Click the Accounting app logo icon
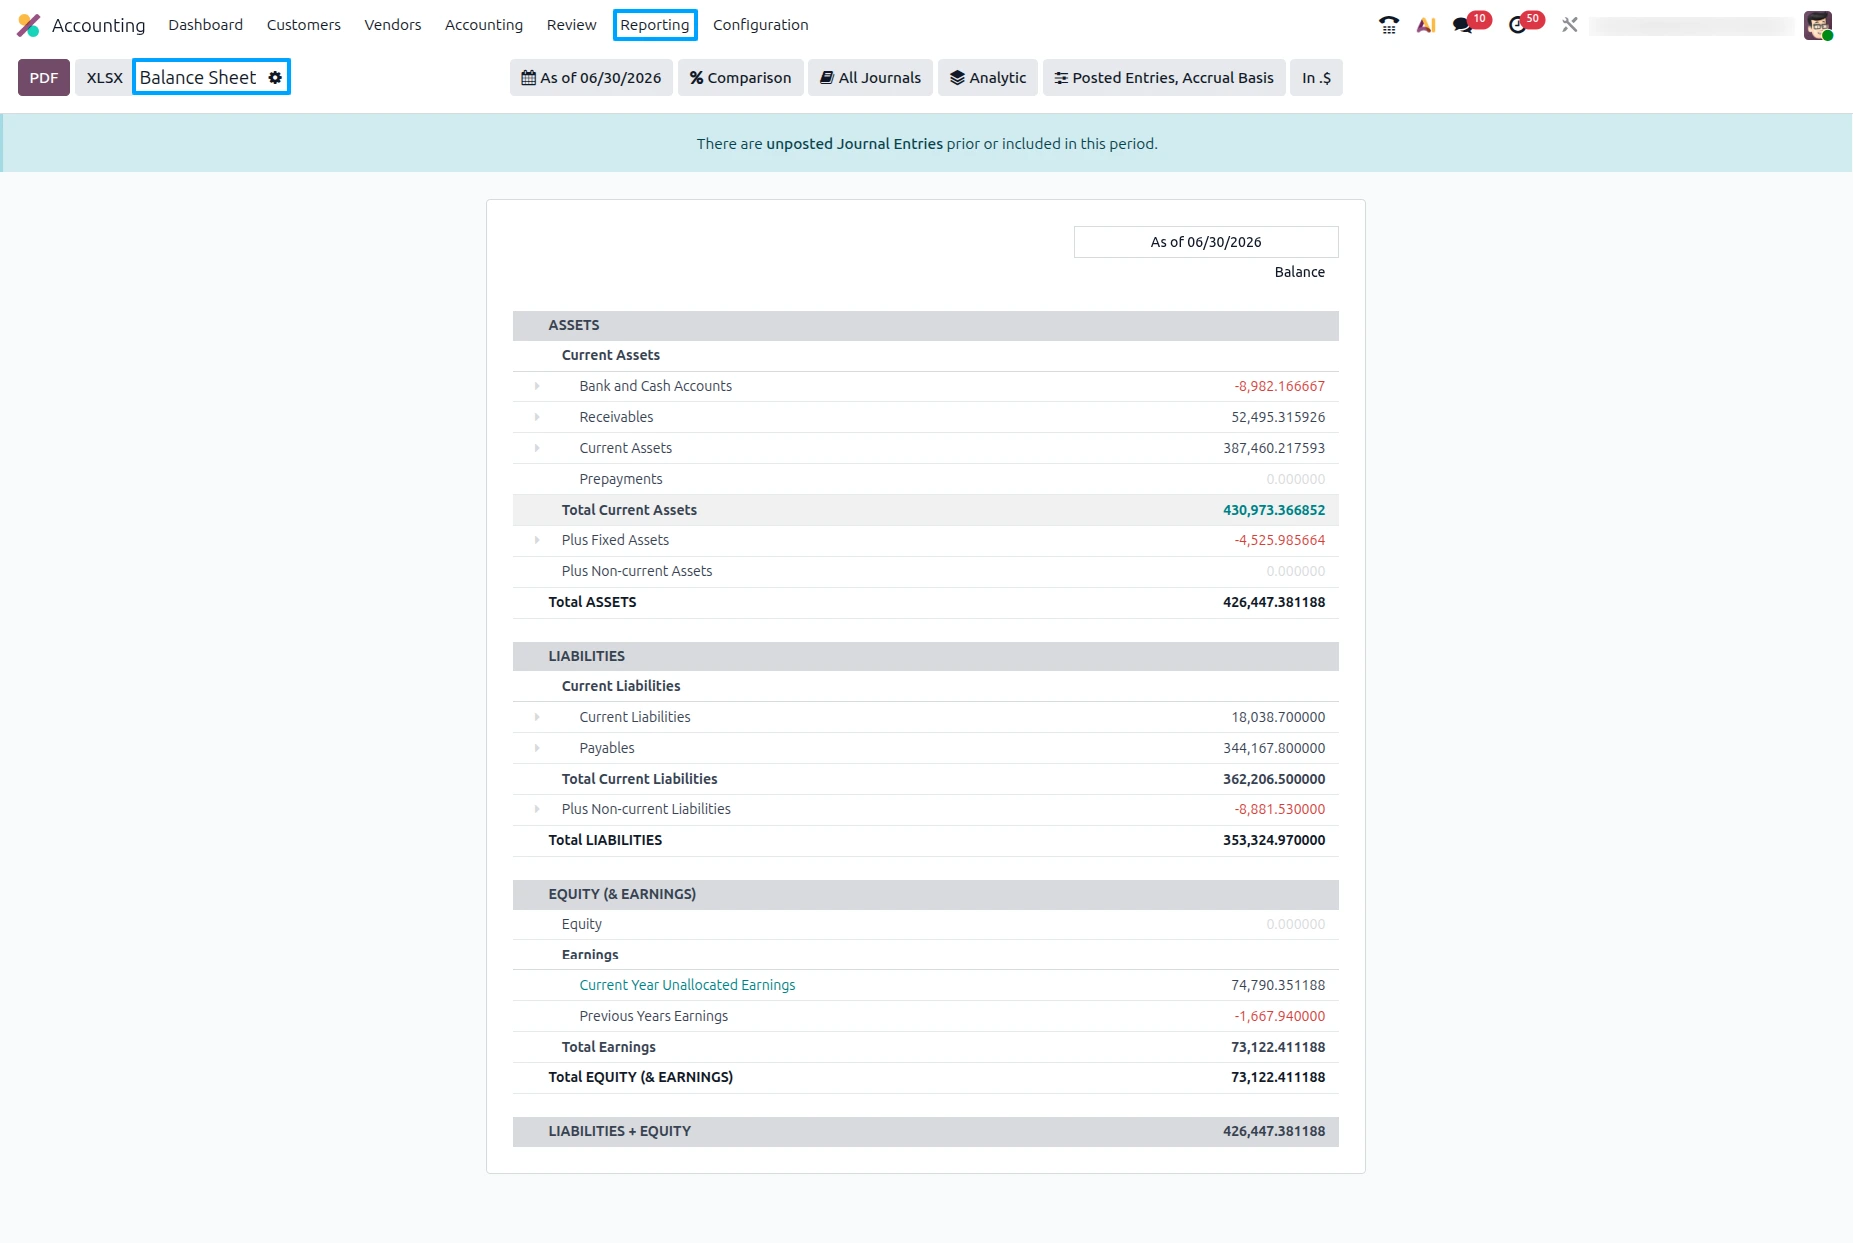The width and height of the screenshot is (1853, 1243). point(29,25)
